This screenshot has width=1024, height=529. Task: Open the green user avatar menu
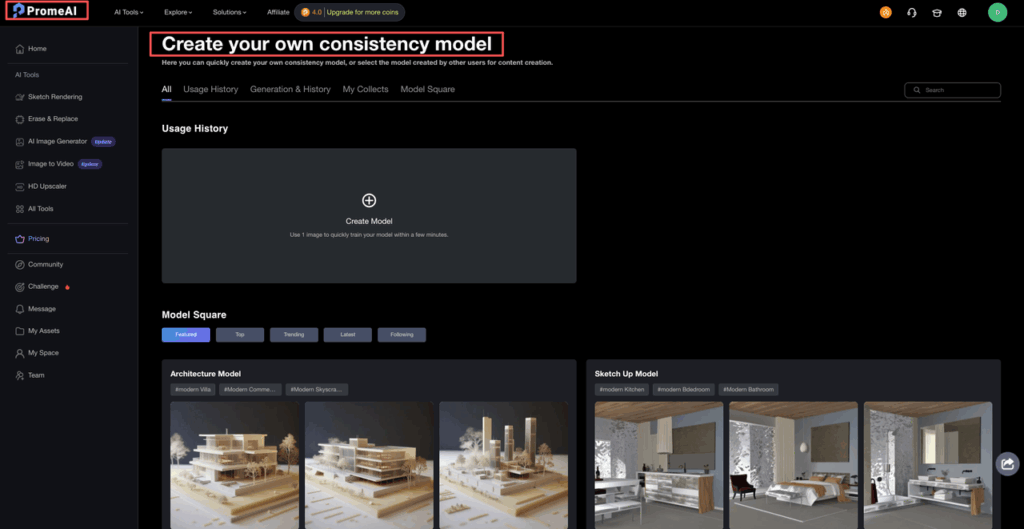click(997, 12)
